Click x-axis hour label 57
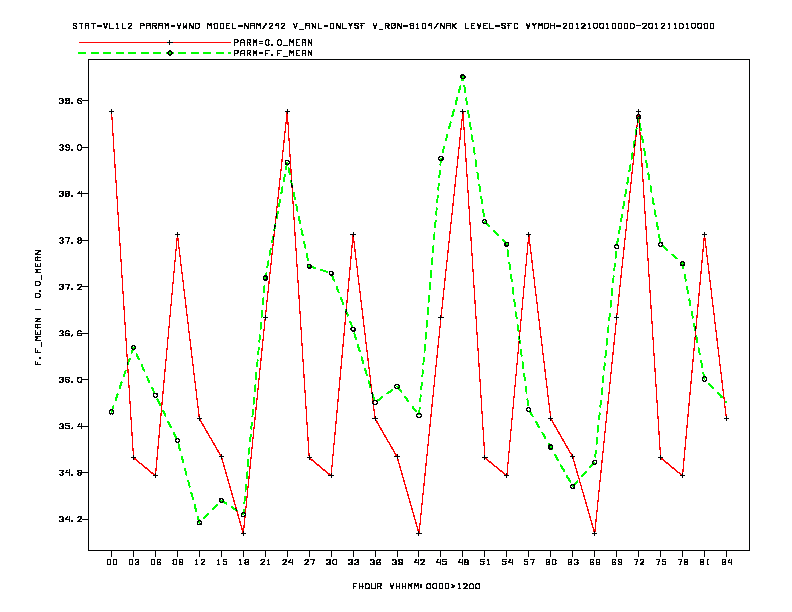The image size is (792, 612). (529, 562)
